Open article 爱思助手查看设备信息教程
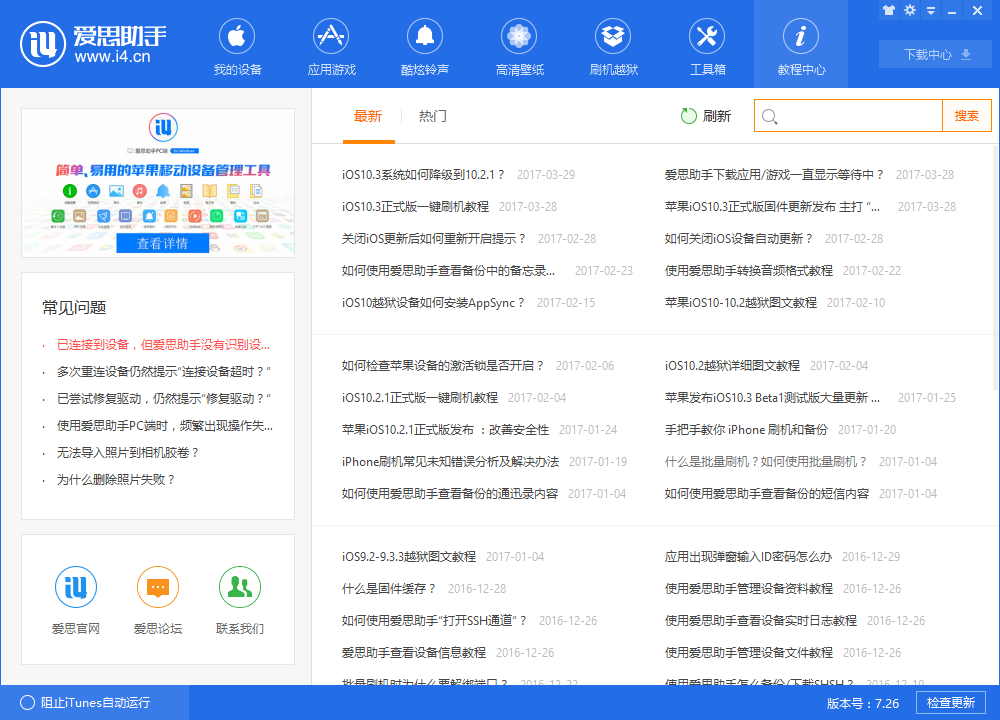 click(x=414, y=651)
